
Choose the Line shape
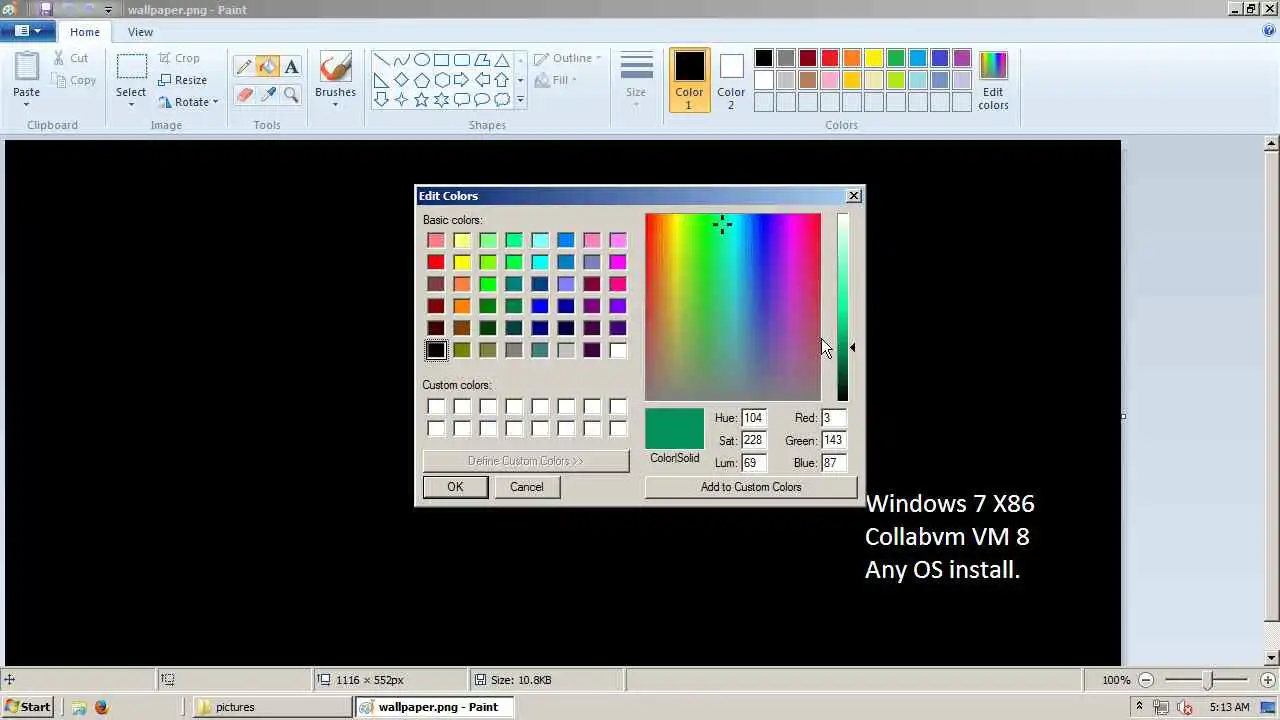point(381,60)
